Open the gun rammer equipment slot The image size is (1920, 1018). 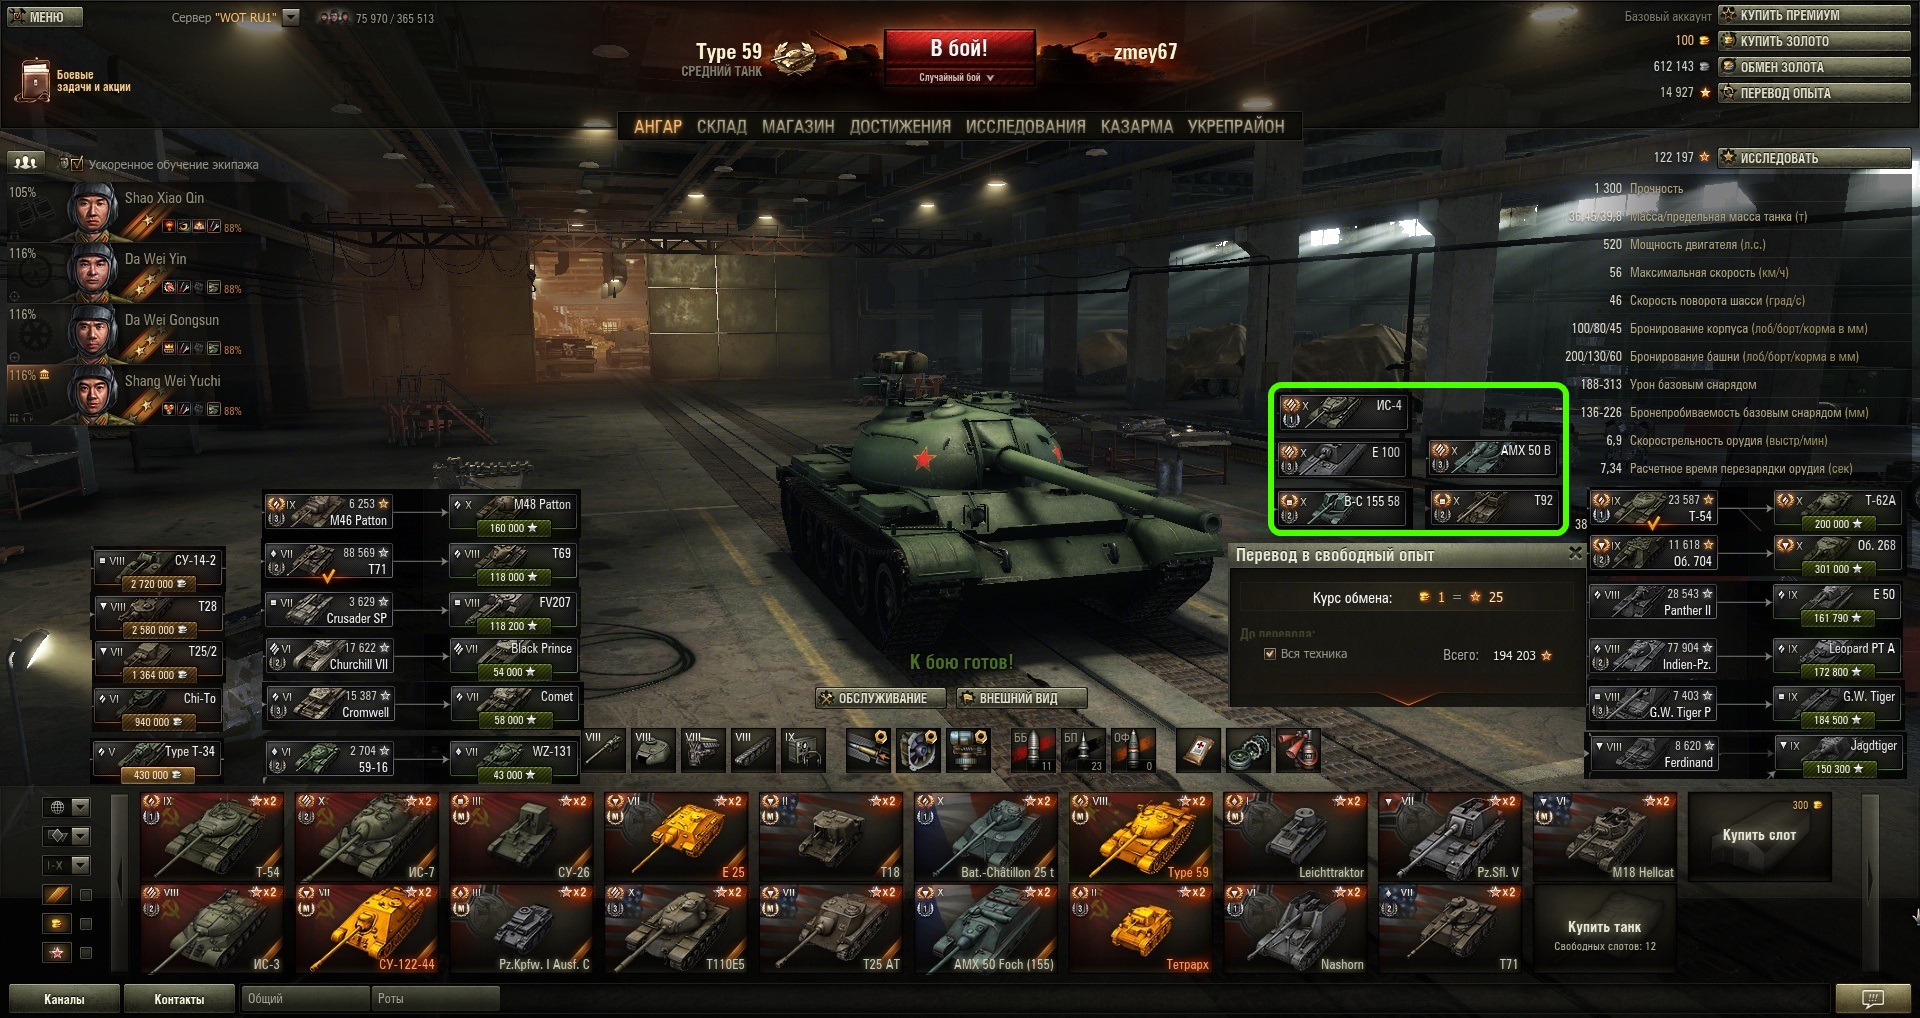(868, 750)
